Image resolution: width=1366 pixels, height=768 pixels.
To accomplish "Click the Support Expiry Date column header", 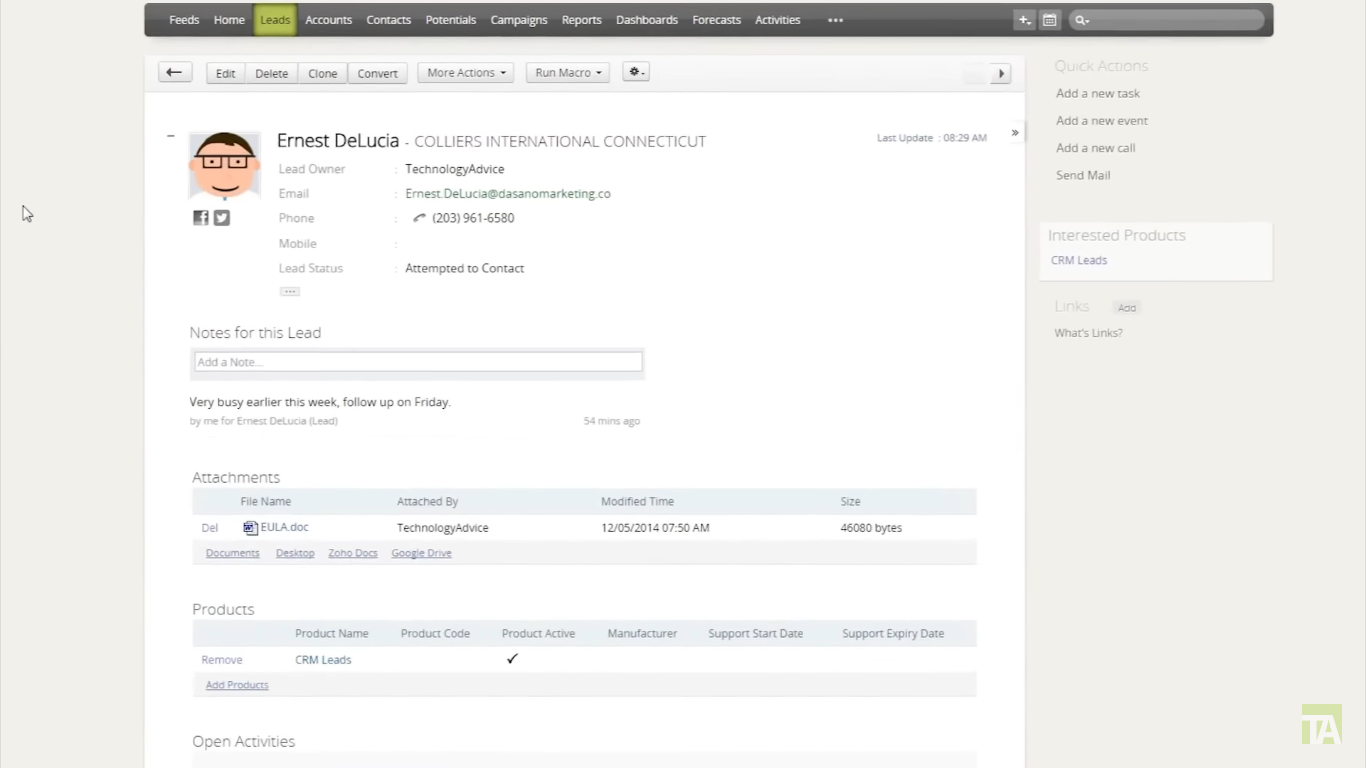I will pos(893,634).
